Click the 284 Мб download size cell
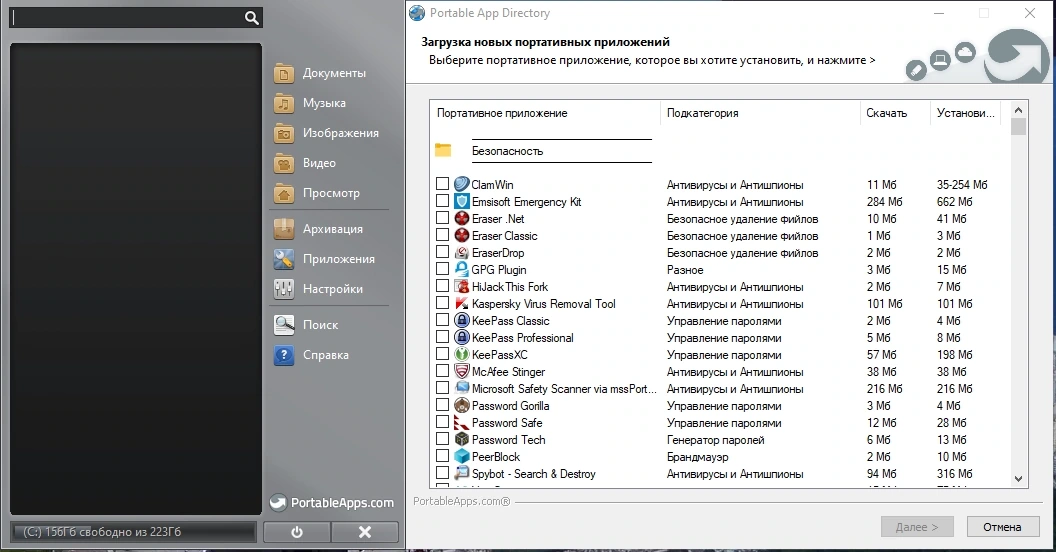 (x=884, y=201)
